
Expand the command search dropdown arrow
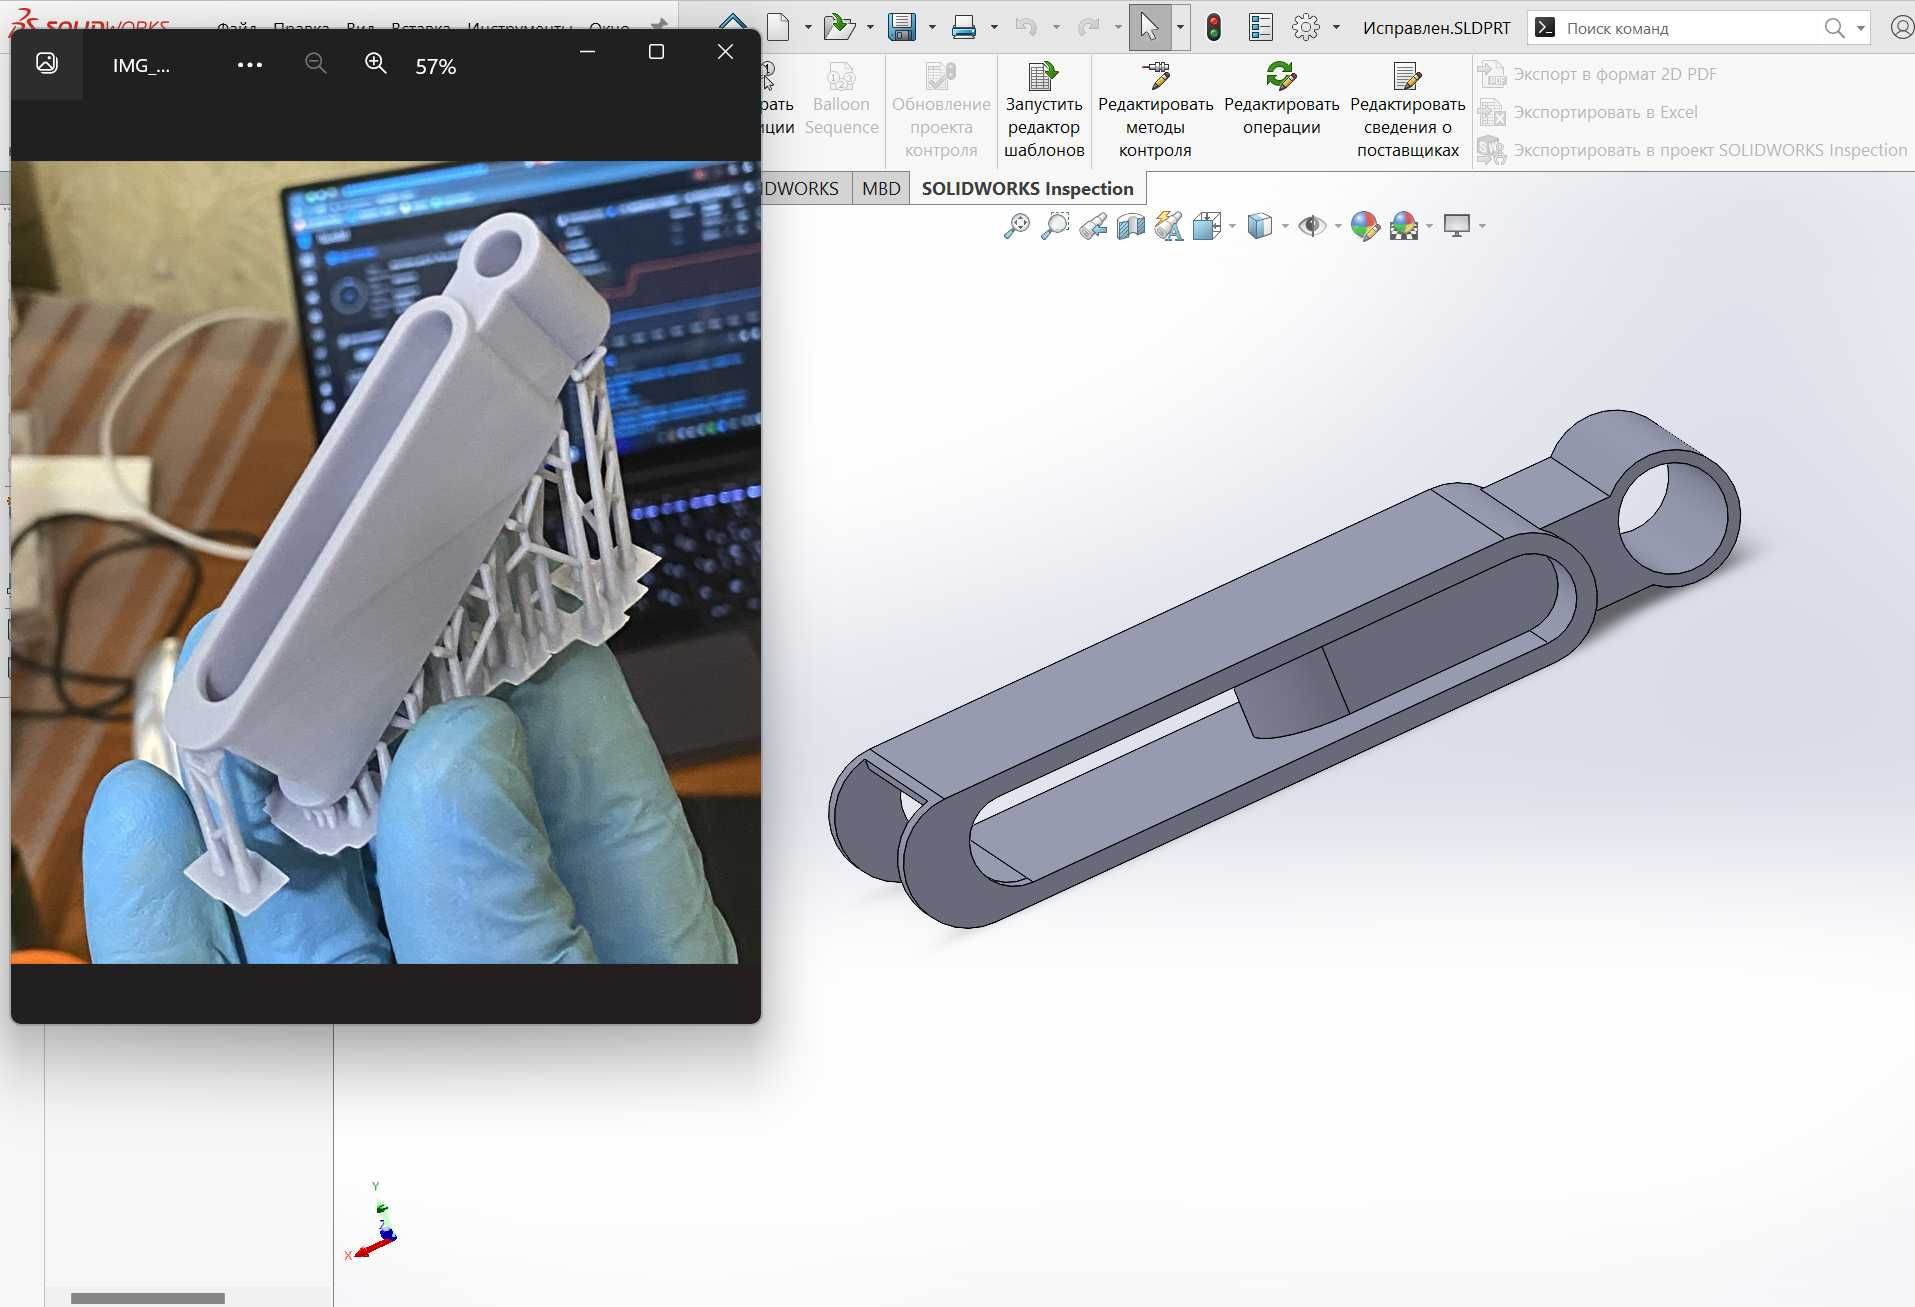point(1860,28)
